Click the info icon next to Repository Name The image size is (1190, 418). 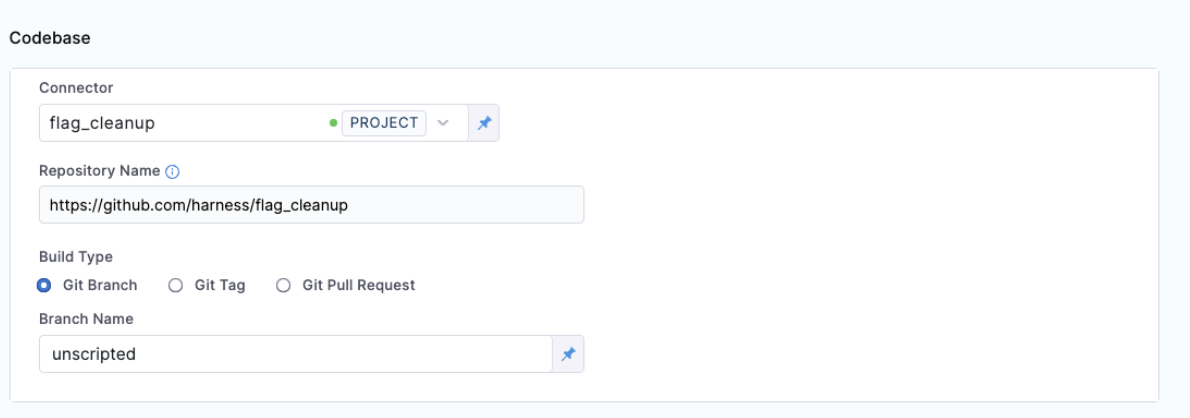(172, 172)
